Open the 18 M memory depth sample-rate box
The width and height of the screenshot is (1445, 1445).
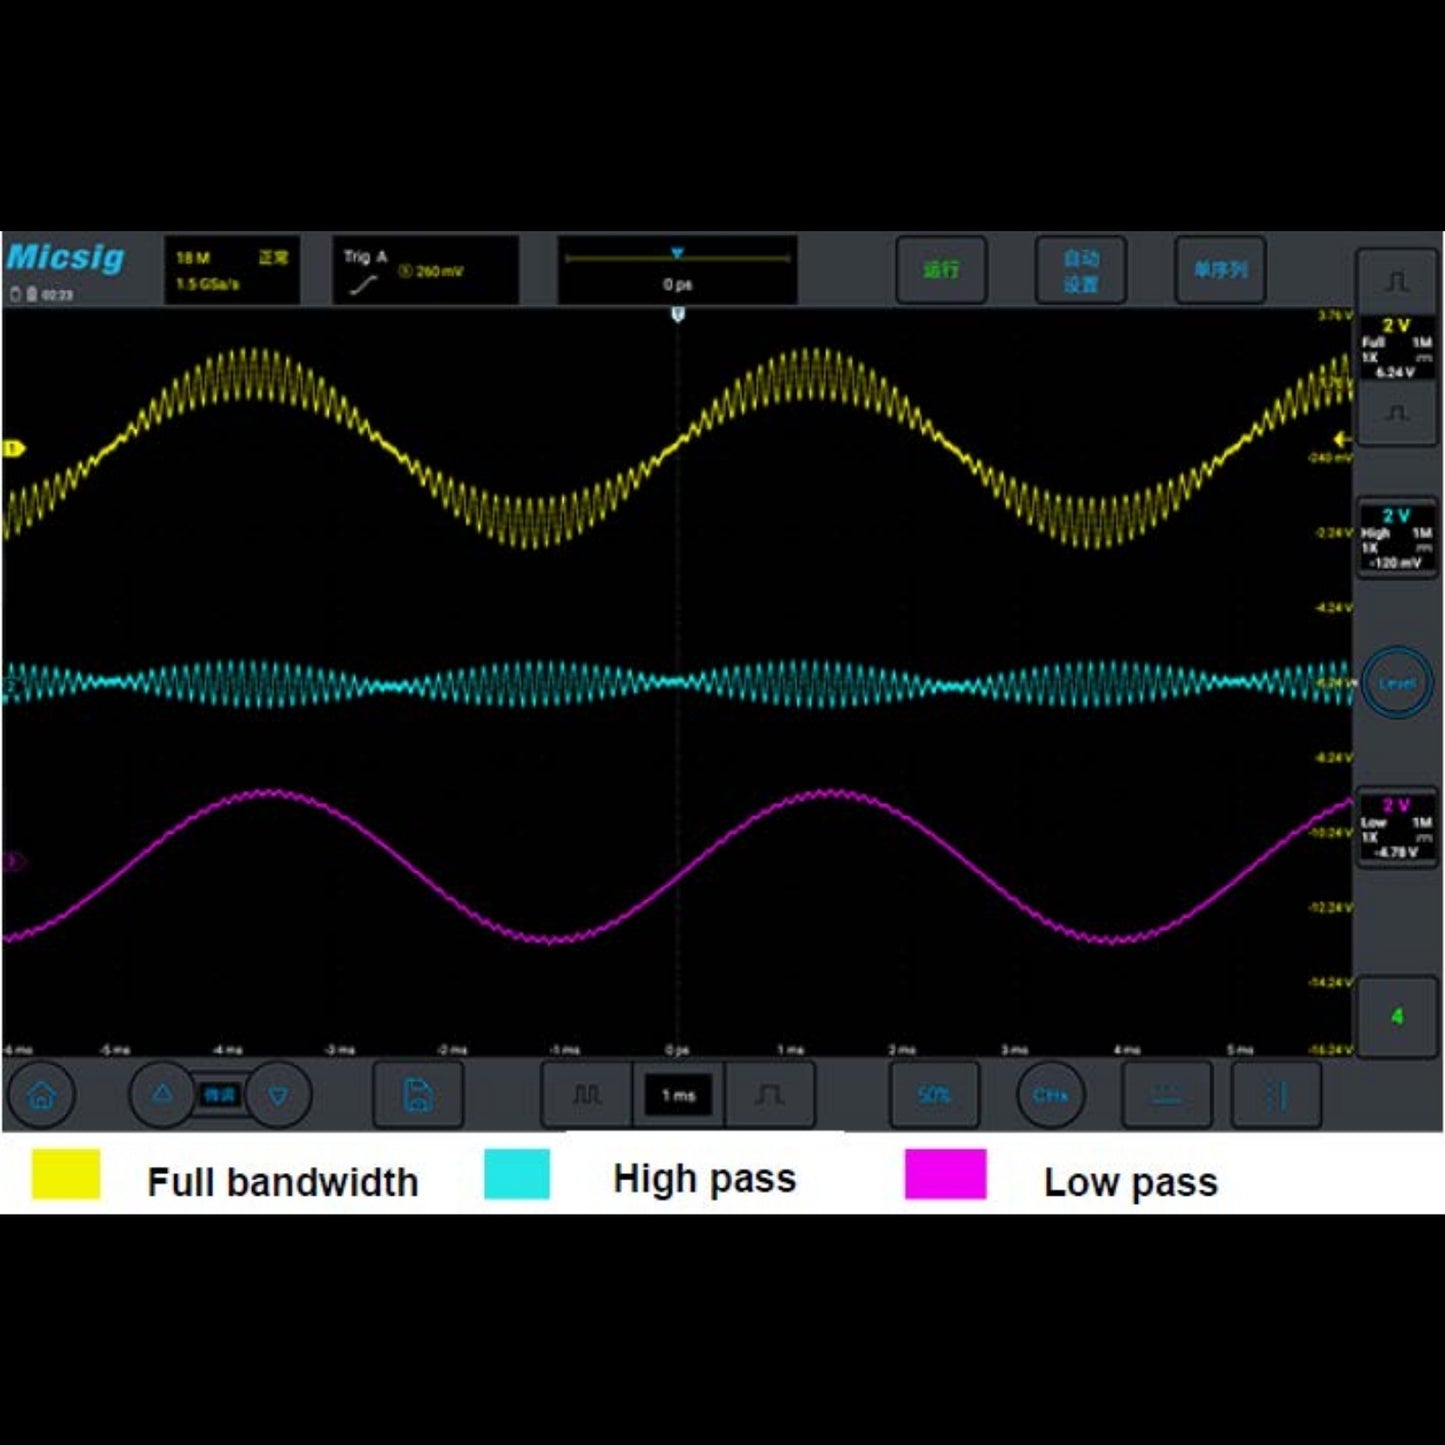231,270
